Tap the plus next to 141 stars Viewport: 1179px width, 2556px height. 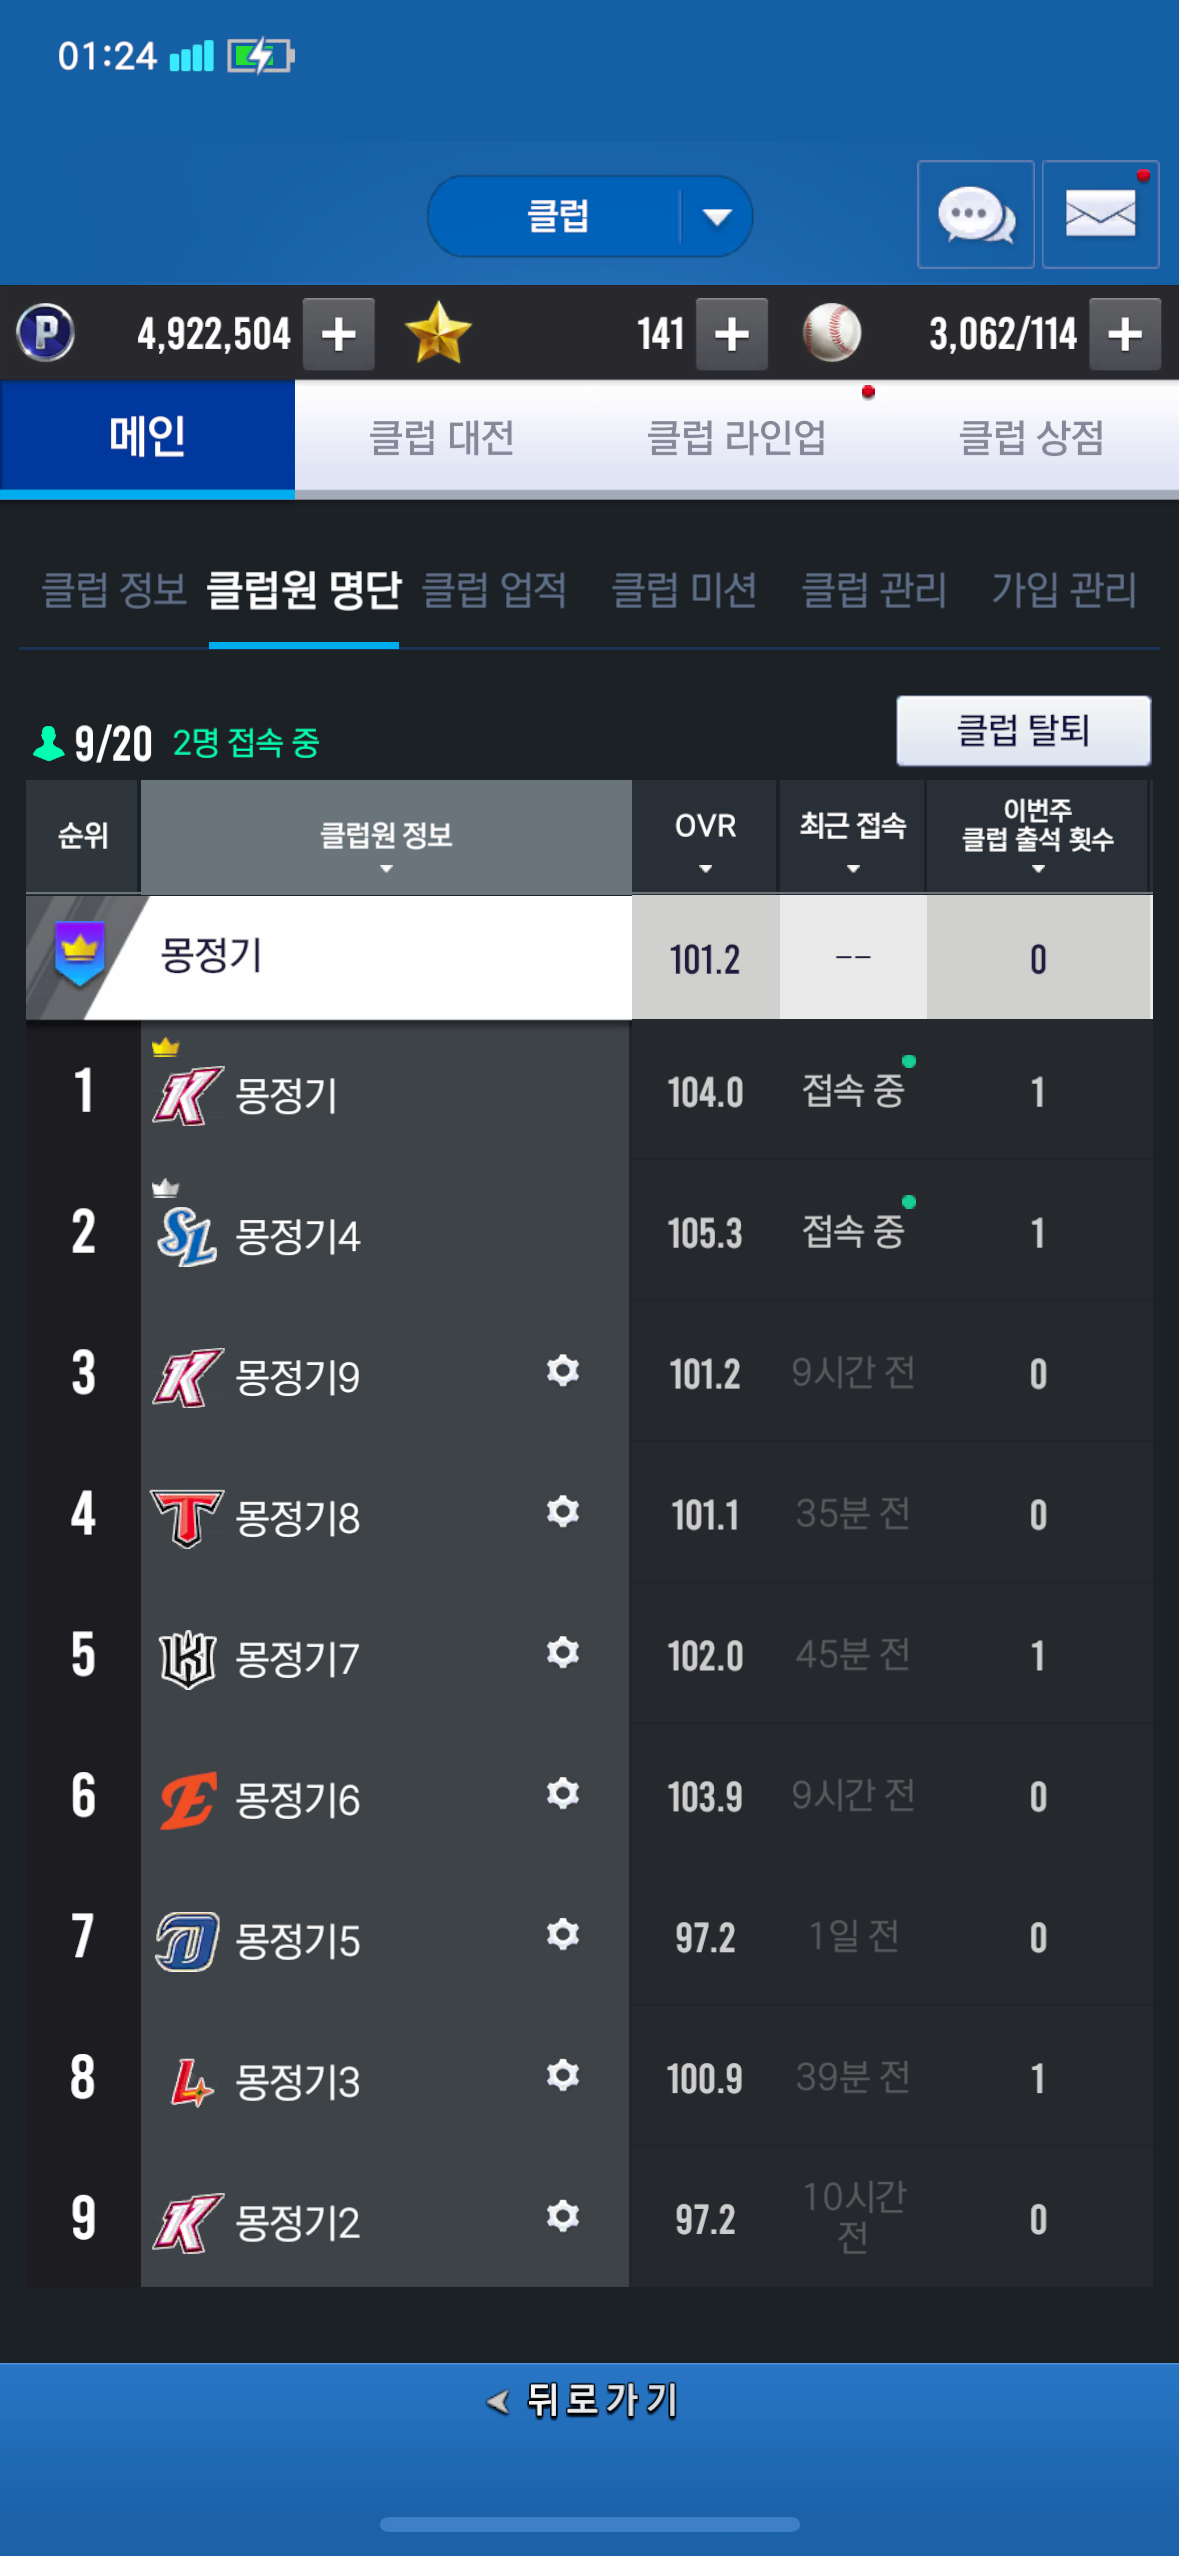tap(731, 334)
